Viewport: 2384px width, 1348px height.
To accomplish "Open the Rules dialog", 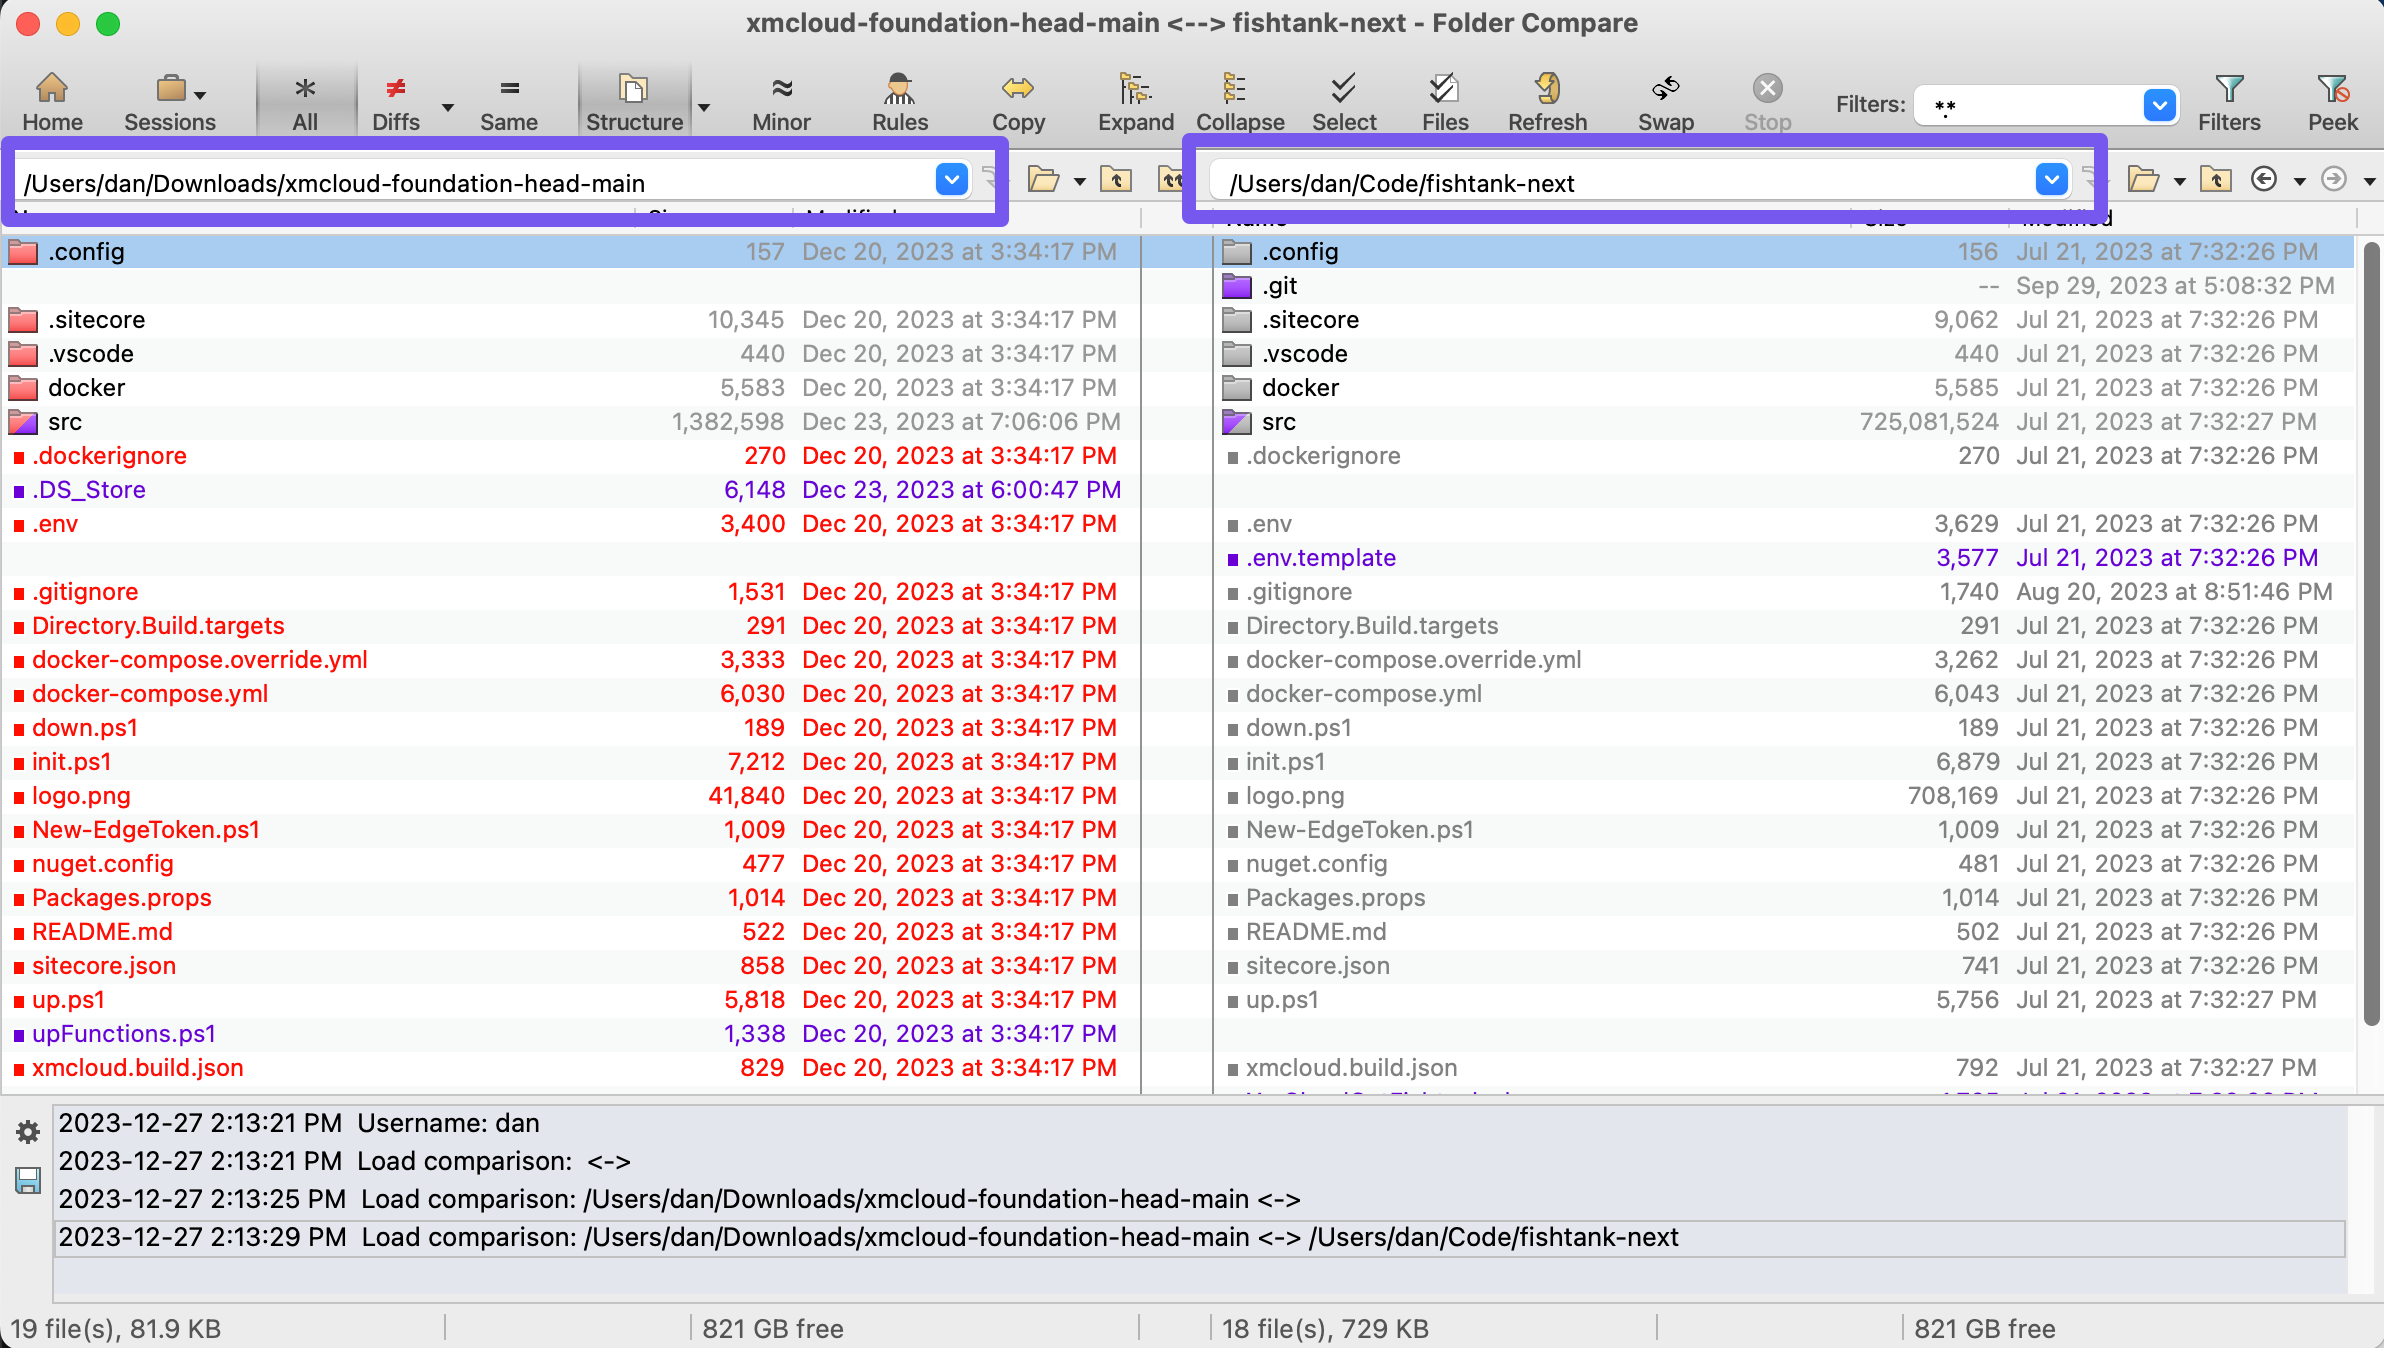I will pyautogui.click(x=900, y=102).
